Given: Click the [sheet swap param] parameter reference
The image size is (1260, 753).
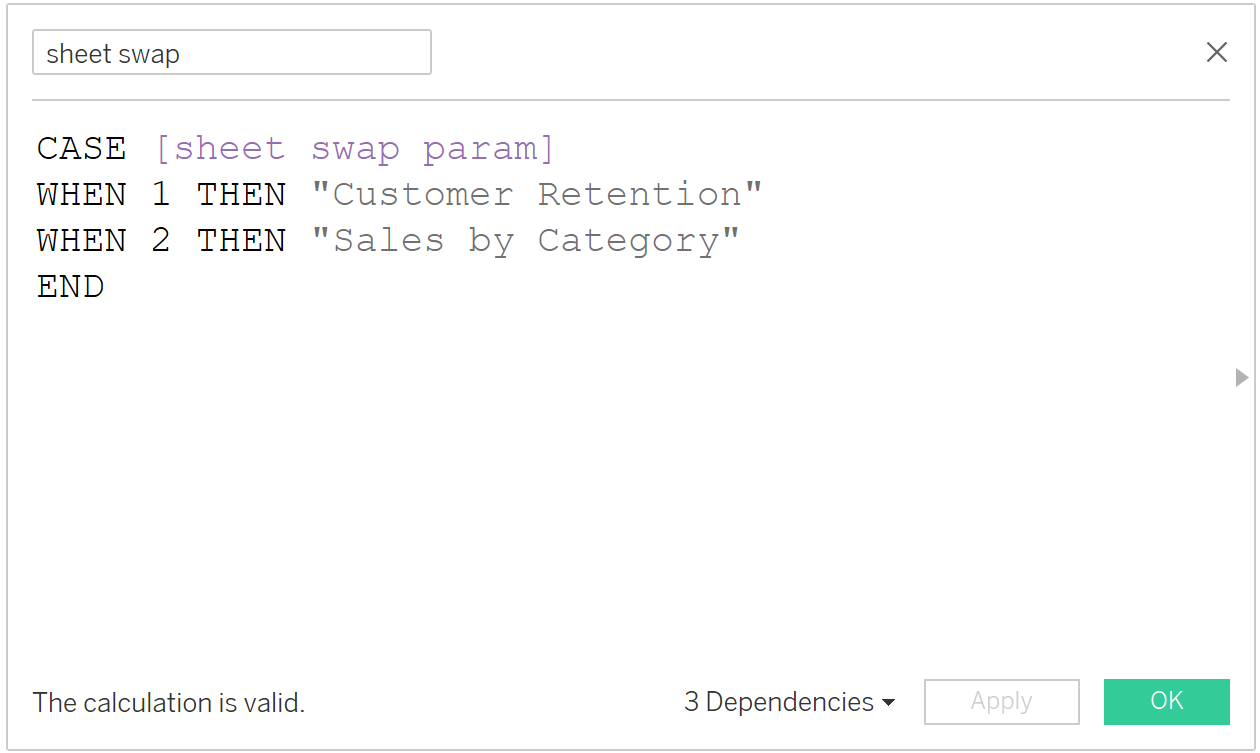Looking at the screenshot, I should pyautogui.click(x=355, y=149).
